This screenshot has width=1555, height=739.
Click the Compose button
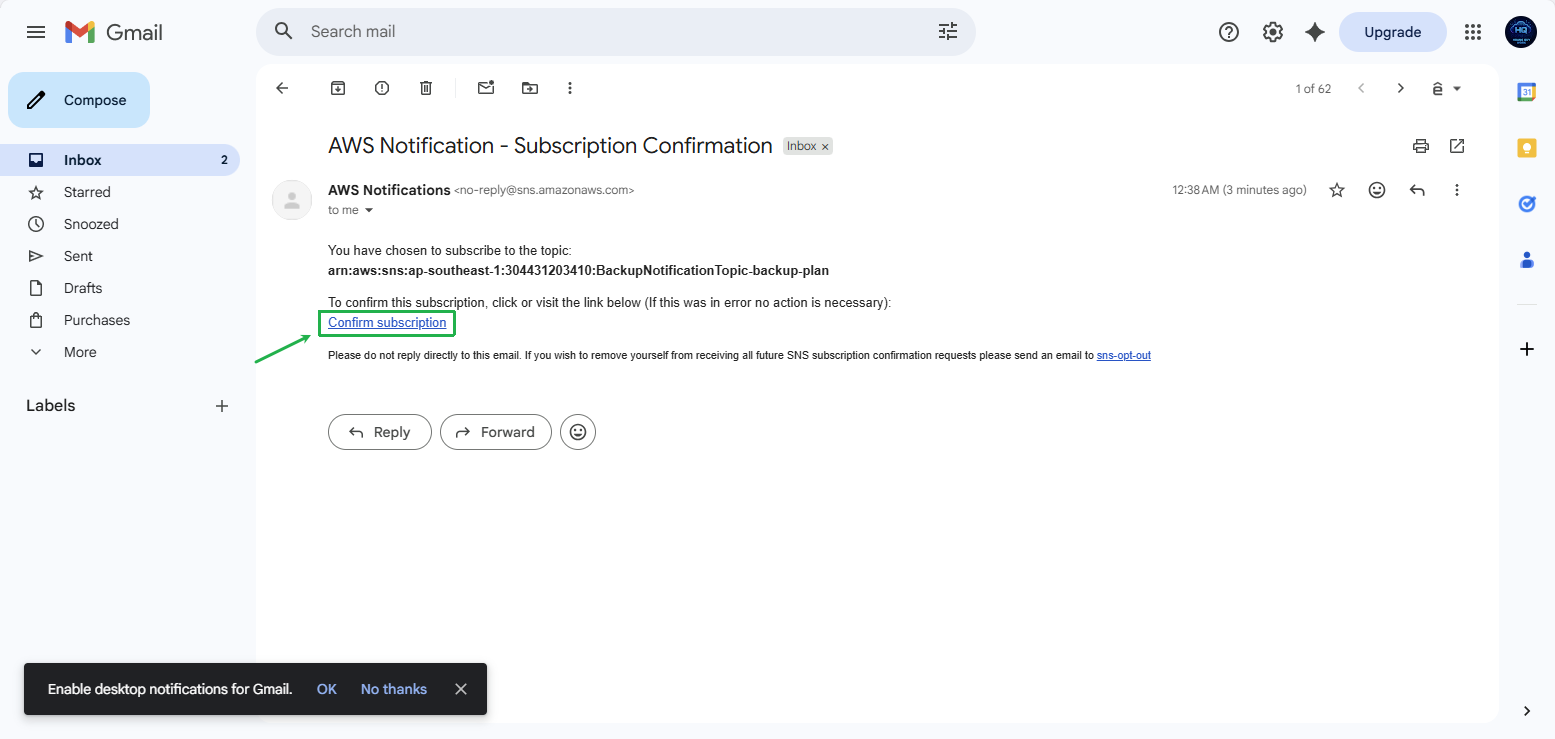(x=79, y=100)
